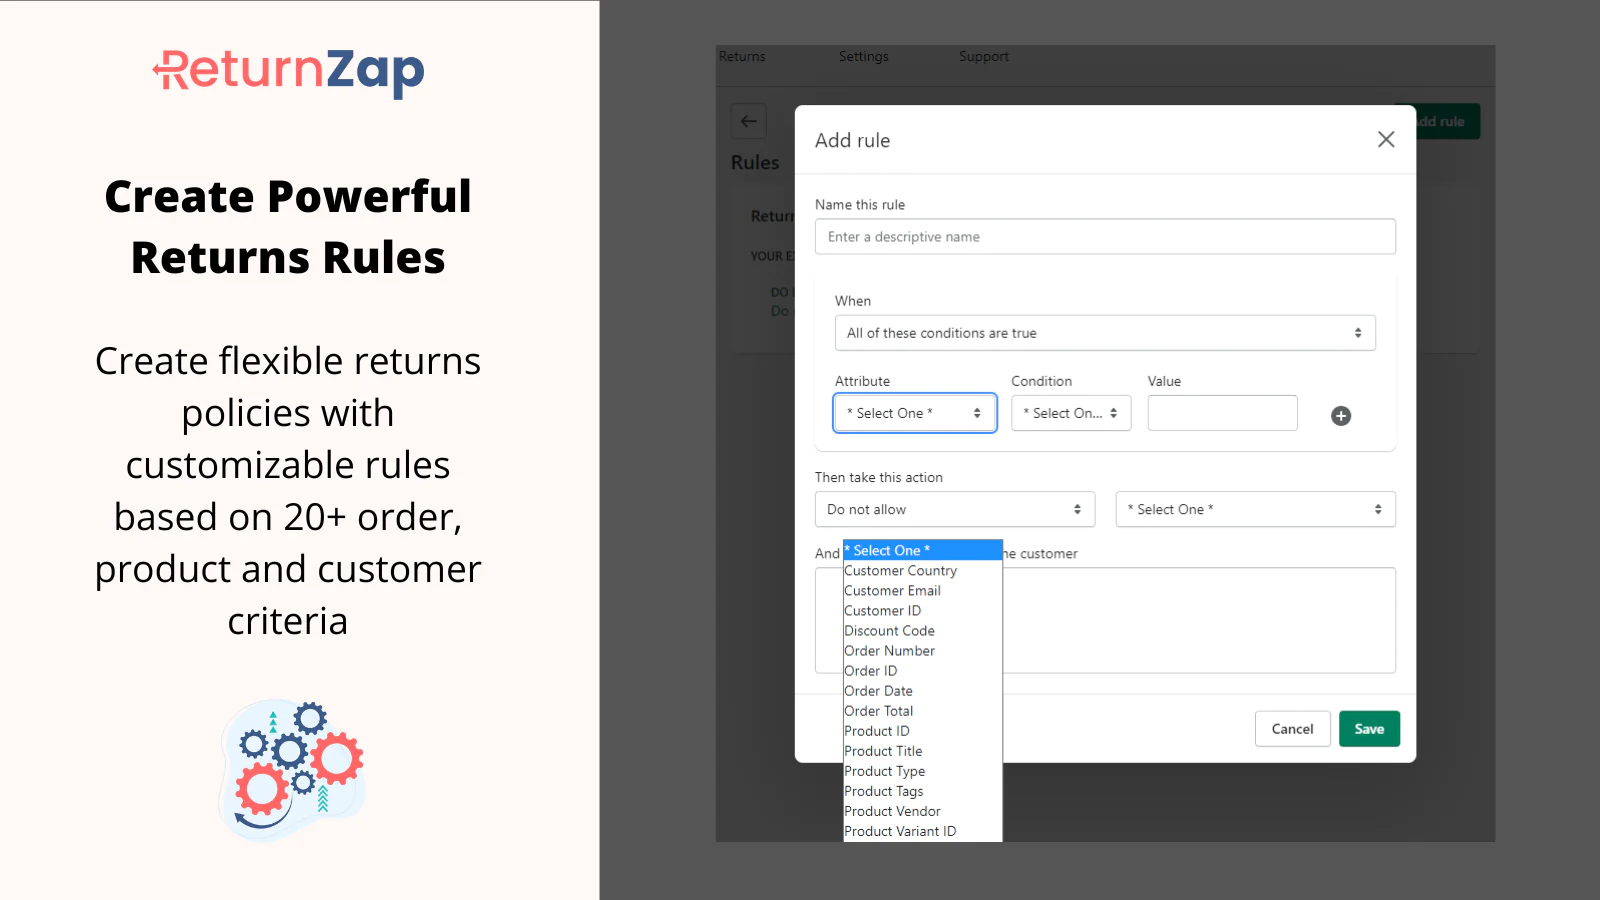Screen dimensions: 1600x900
Task: Click the Value input field
Action: coord(1222,413)
